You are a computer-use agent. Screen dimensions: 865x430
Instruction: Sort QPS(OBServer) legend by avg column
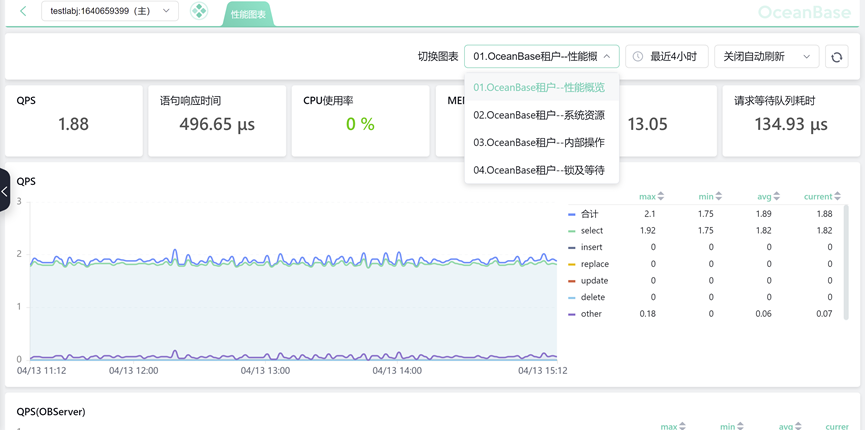pos(790,426)
